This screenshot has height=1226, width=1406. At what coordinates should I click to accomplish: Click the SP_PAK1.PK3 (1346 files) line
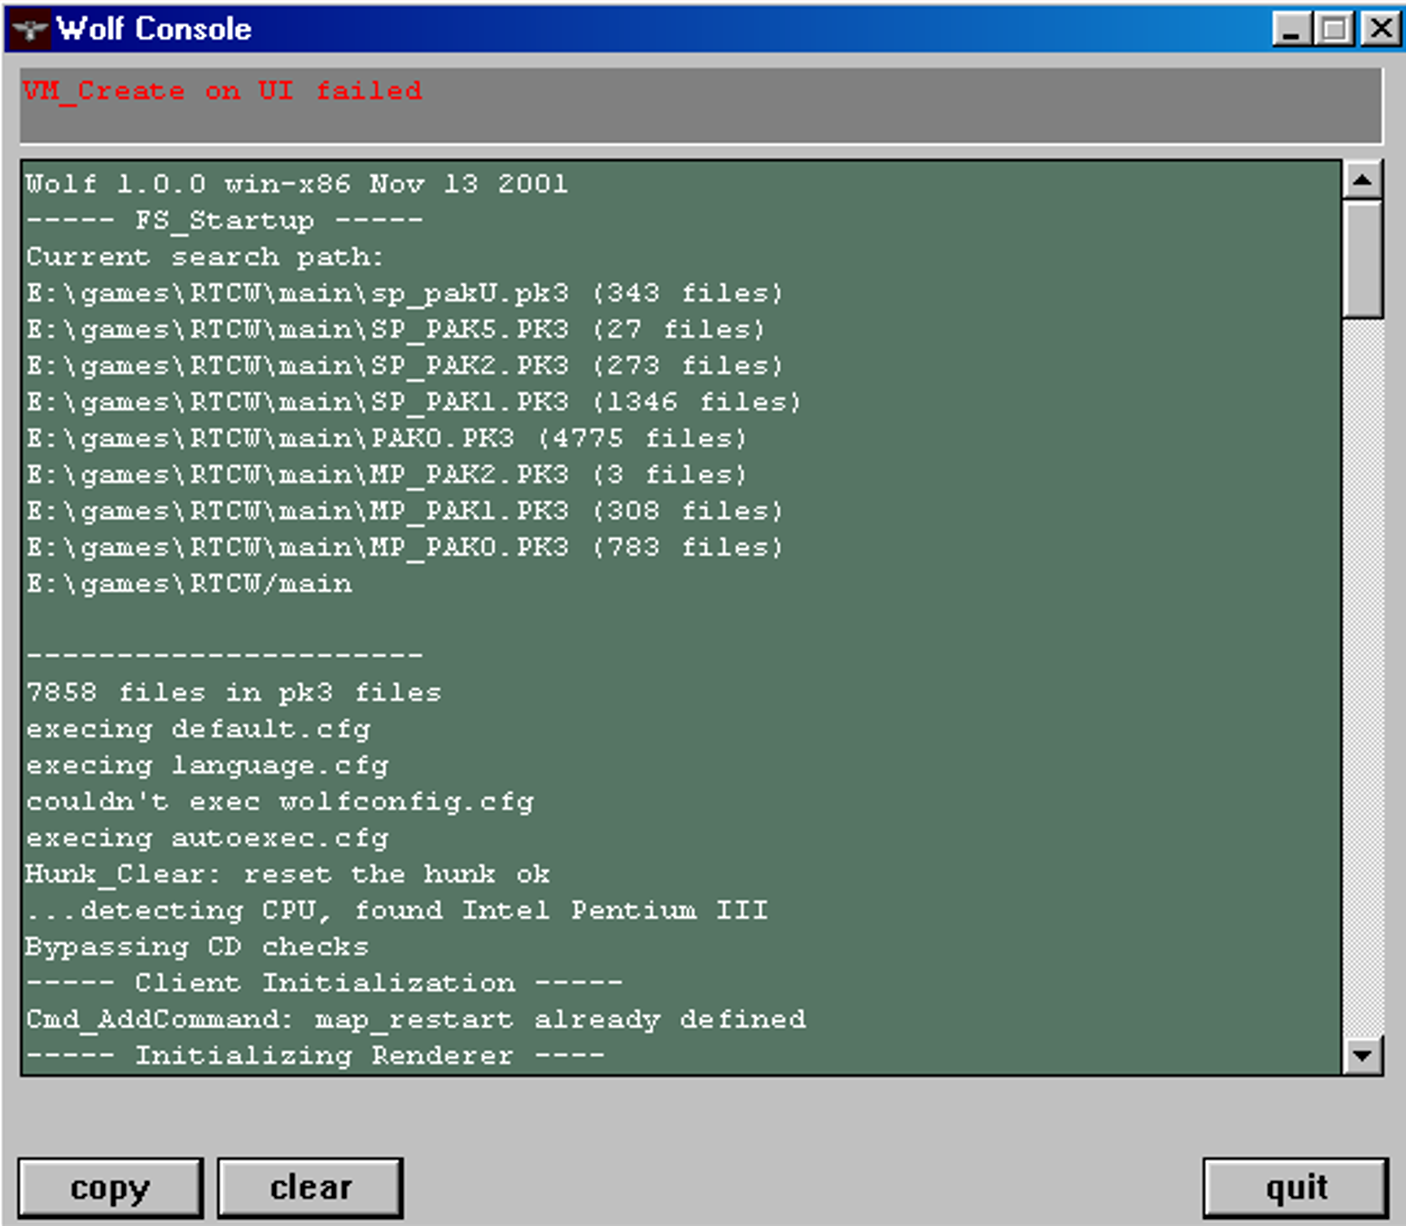413,402
